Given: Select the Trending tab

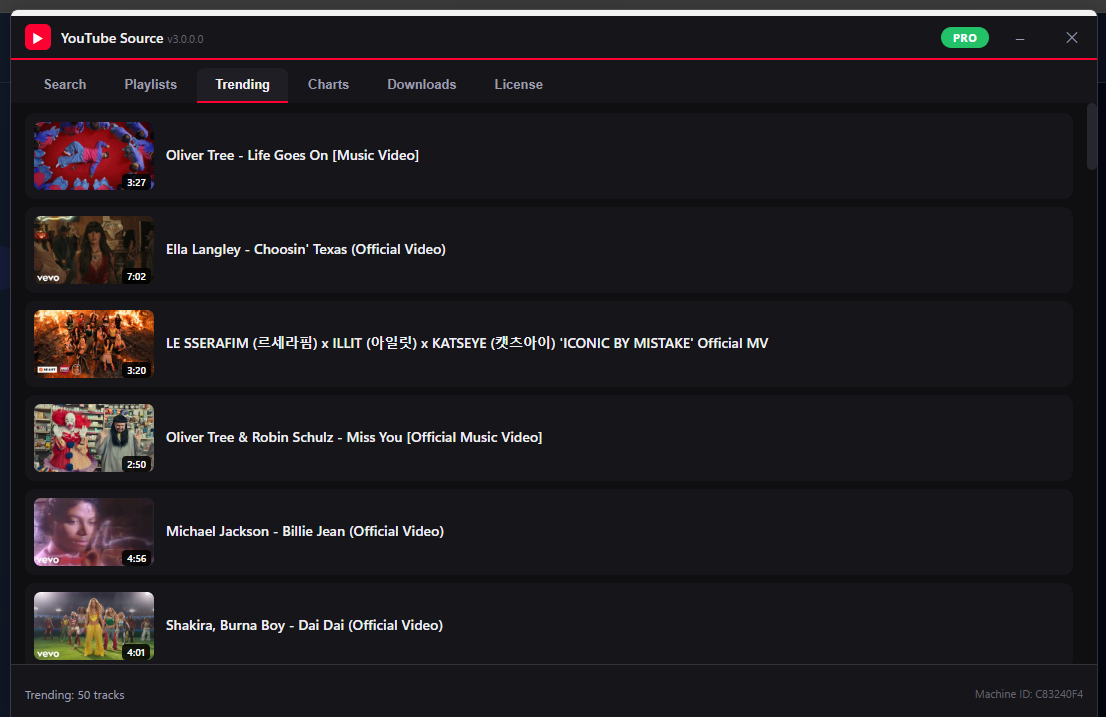Looking at the screenshot, I should 242,85.
